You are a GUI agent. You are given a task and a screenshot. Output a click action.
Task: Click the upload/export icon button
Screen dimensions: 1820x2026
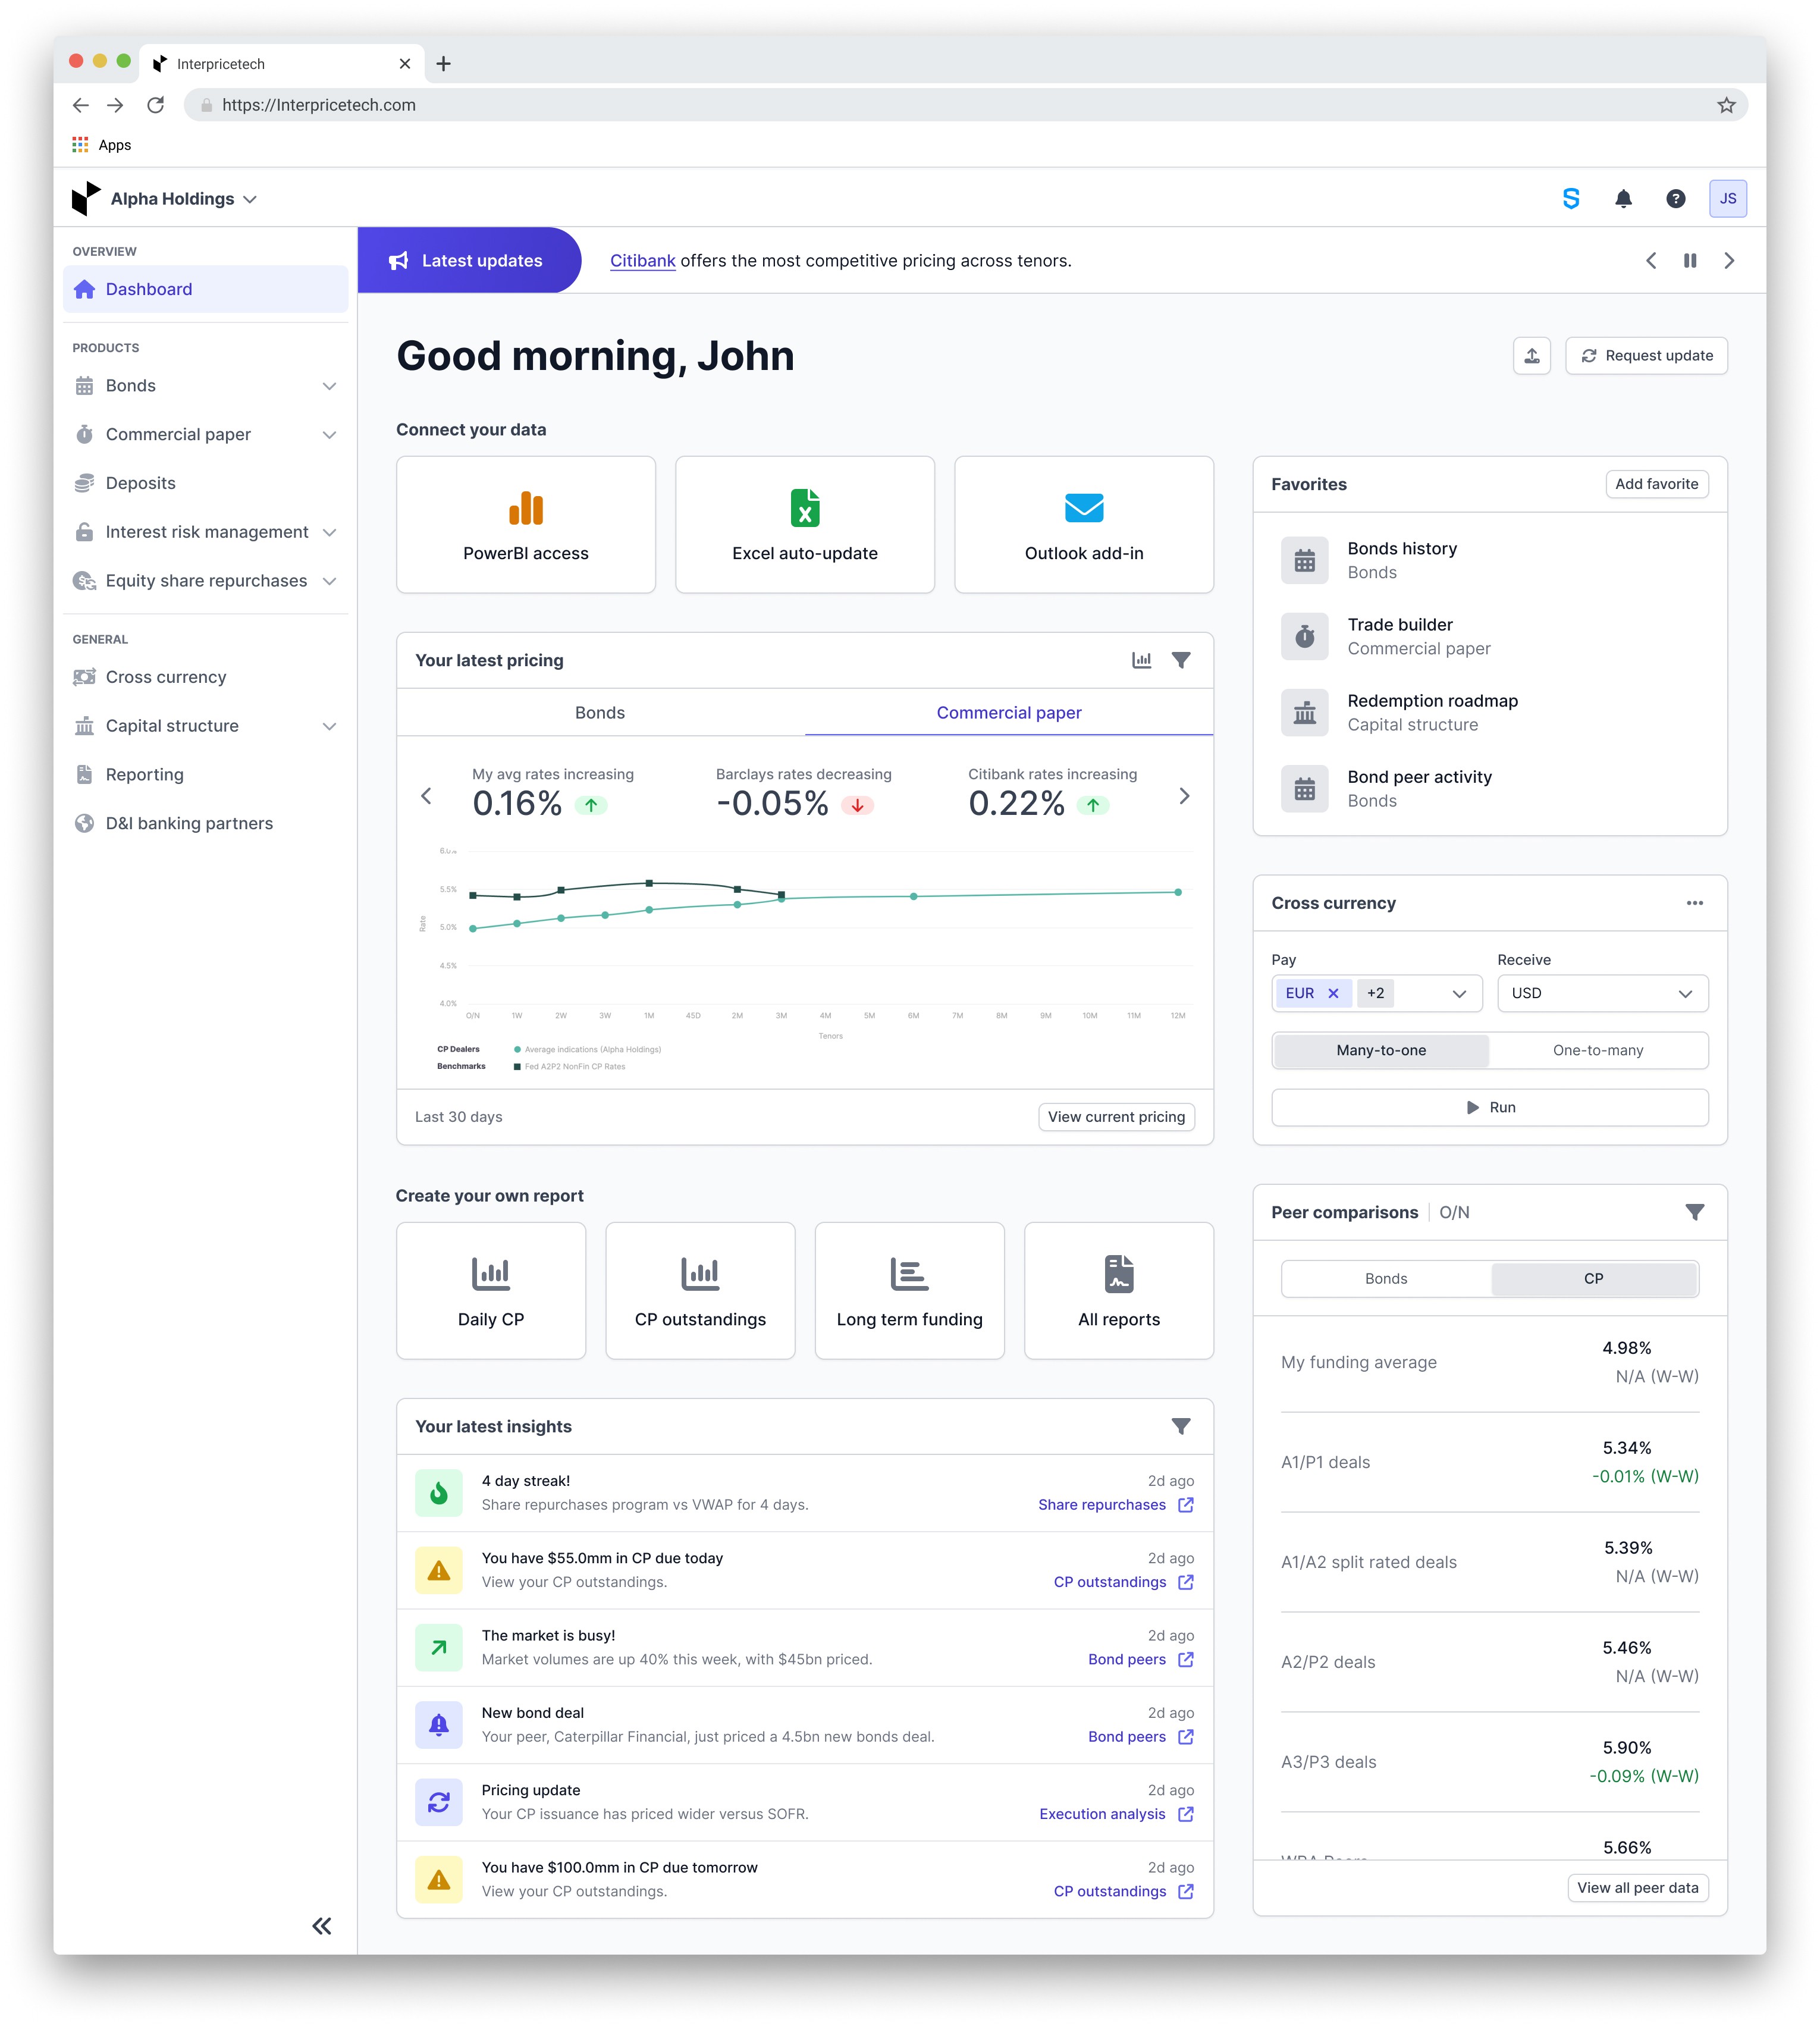click(x=1531, y=356)
